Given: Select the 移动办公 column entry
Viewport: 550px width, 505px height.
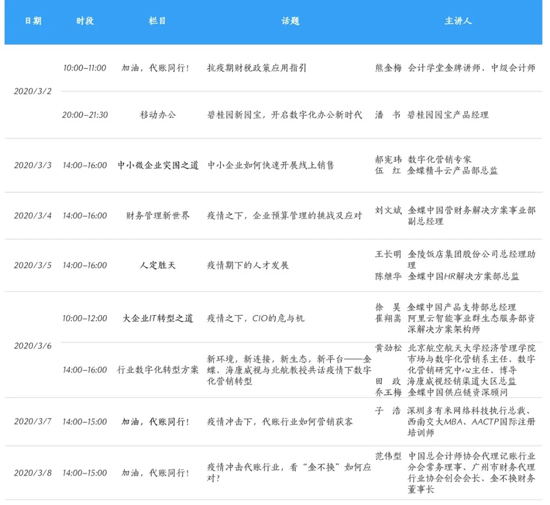Looking at the screenshot, I should coord(158,115).
